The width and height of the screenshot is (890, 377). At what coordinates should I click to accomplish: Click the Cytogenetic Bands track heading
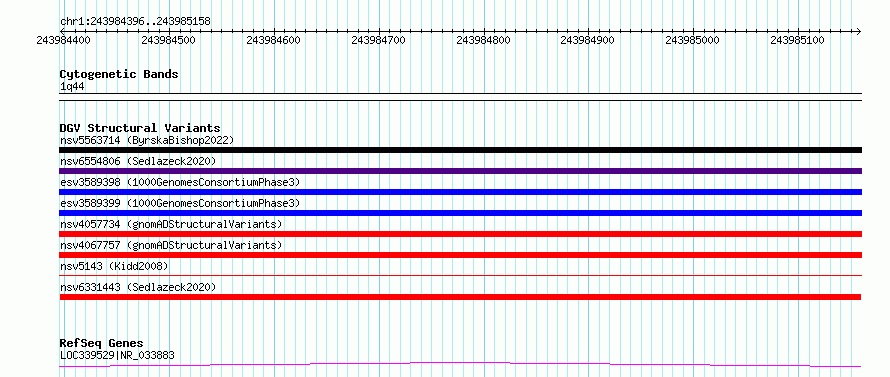point(119,74)
